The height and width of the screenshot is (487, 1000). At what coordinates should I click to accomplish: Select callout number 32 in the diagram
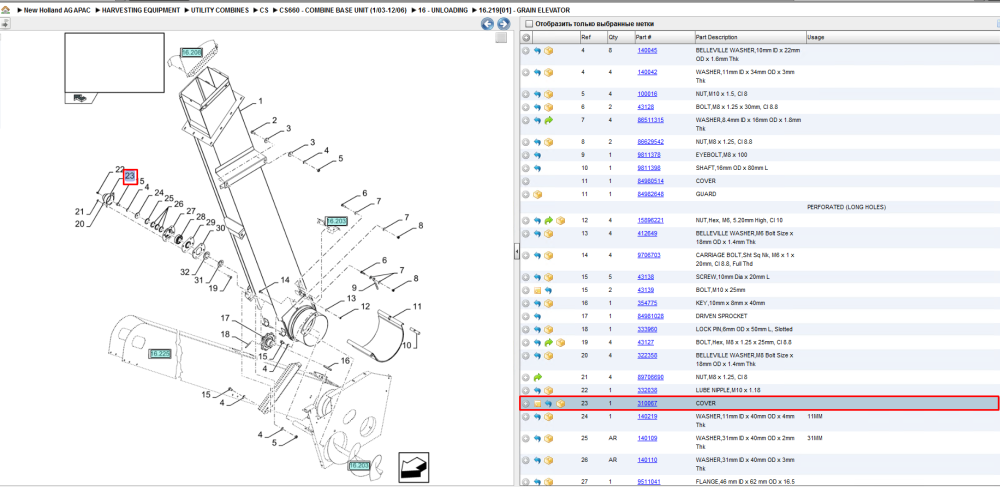184,272
